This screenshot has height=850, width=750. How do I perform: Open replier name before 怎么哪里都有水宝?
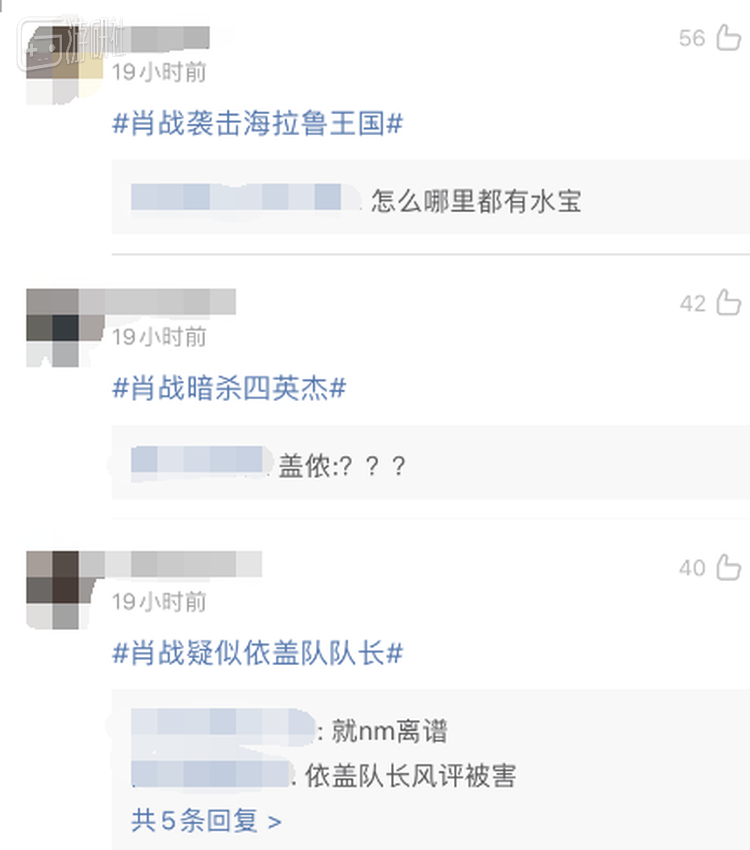(245, 197)
